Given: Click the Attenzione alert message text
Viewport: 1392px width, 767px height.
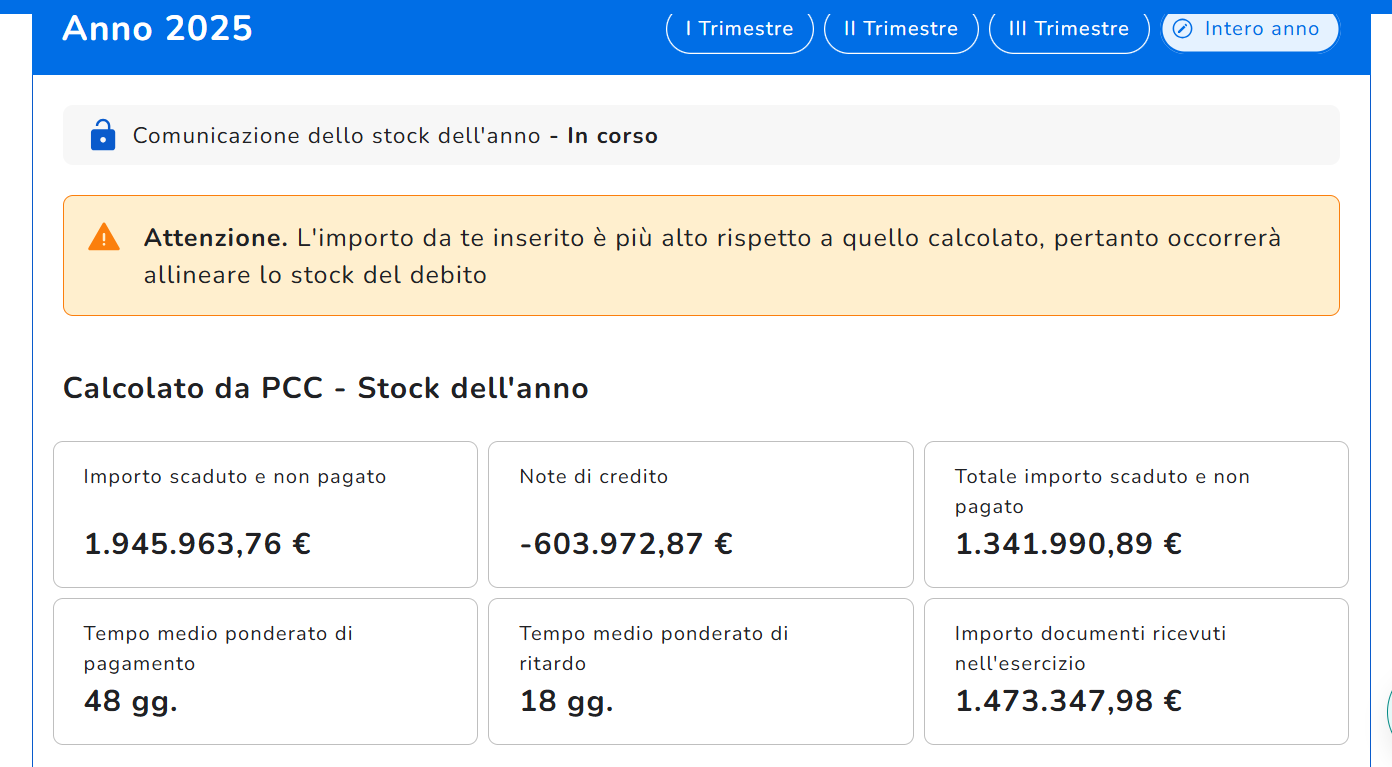Looking at the screenshot, I should [x=711, y=256].
